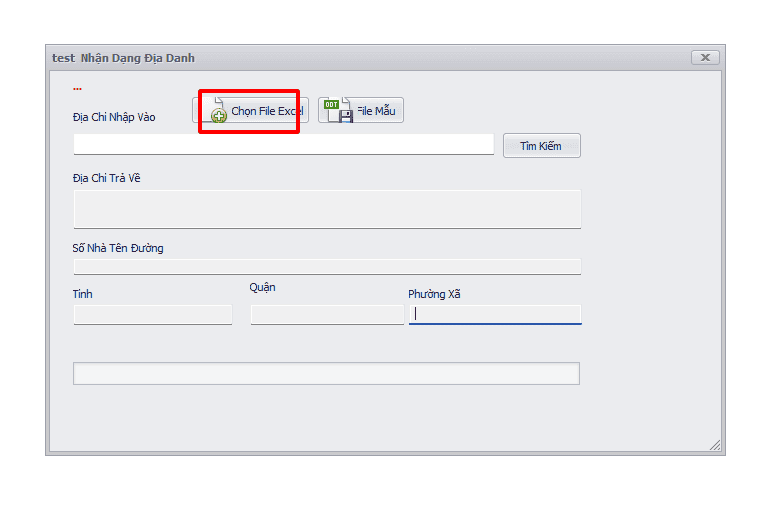Click inside the Quận field

coord(327,315)
